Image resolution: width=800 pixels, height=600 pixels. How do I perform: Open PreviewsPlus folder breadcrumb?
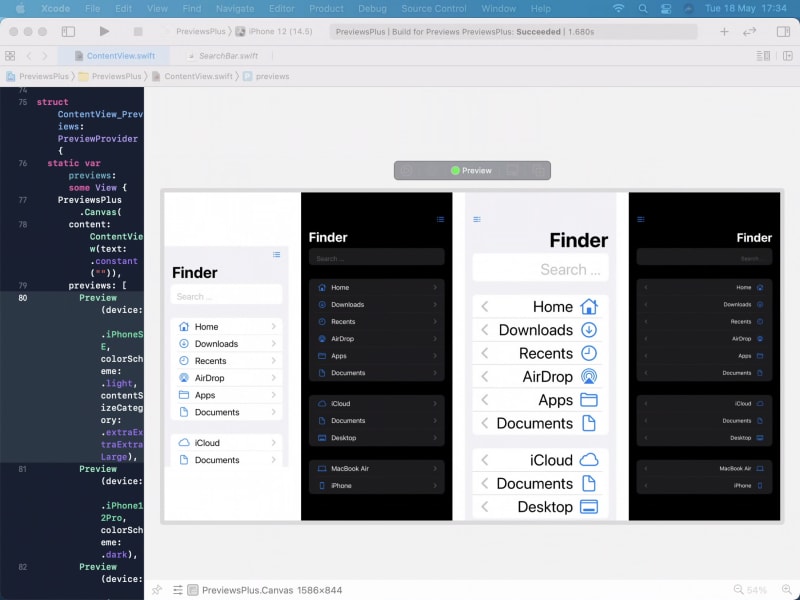click(x=110, y=77)
